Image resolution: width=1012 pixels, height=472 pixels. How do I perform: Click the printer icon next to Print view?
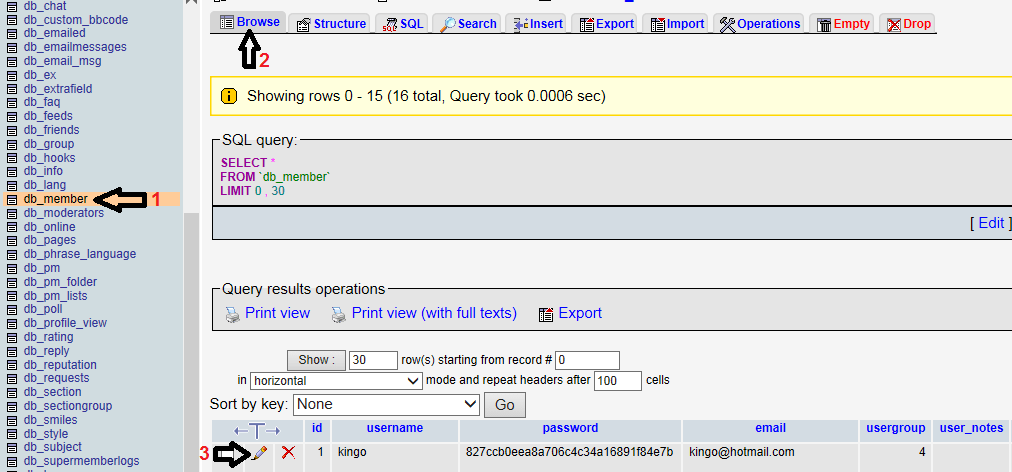click(232, 314)
